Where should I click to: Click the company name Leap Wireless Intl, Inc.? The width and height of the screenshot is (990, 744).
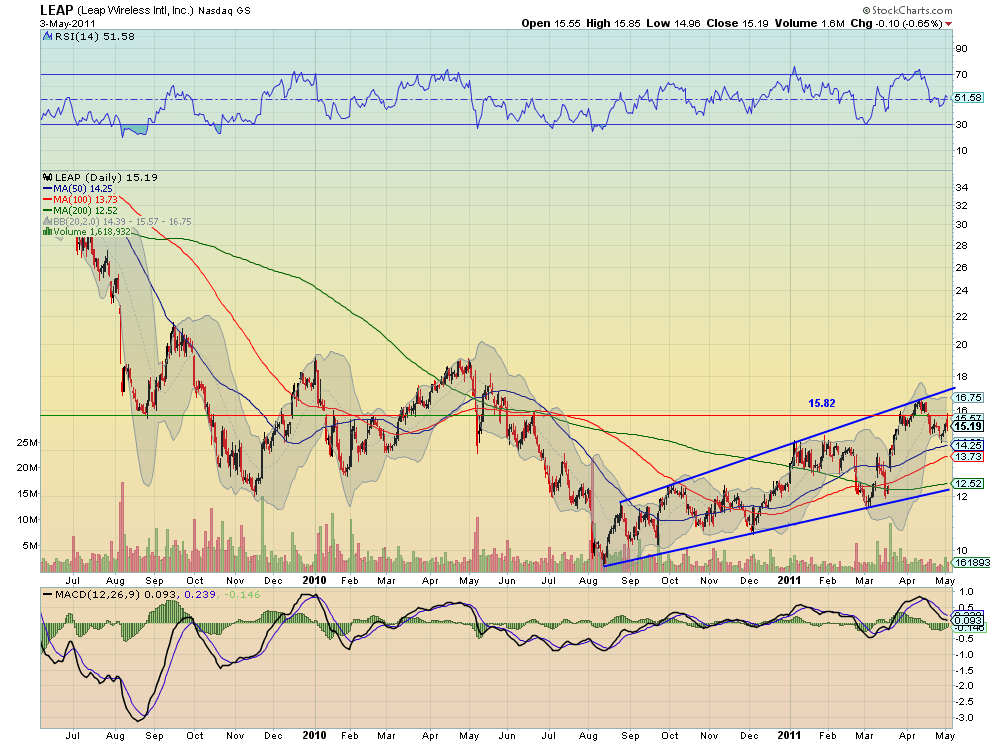click(135, 11)
